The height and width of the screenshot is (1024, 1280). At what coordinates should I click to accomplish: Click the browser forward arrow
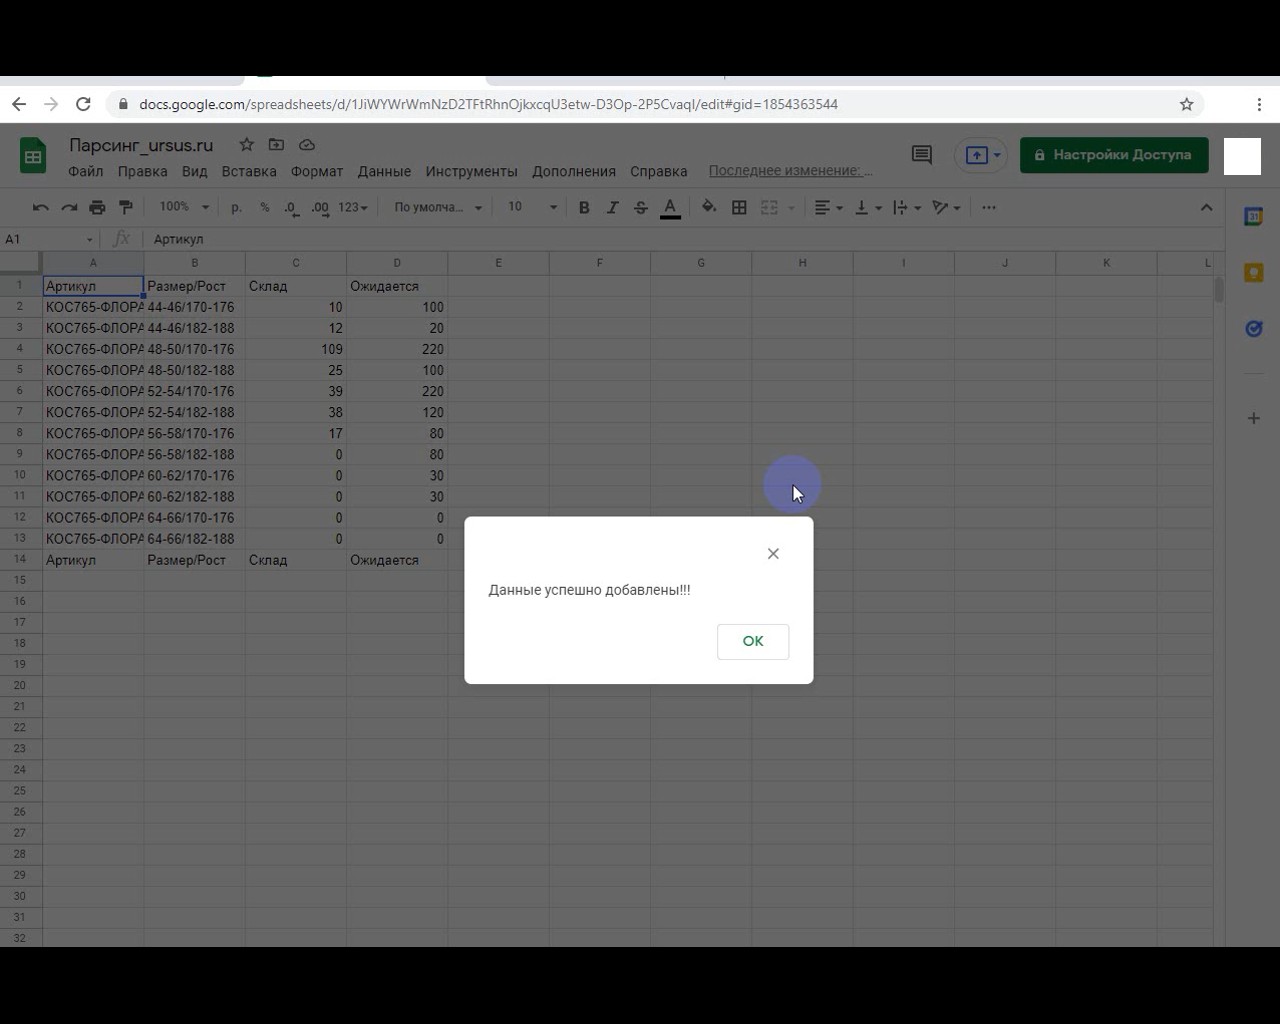point(51,104)
